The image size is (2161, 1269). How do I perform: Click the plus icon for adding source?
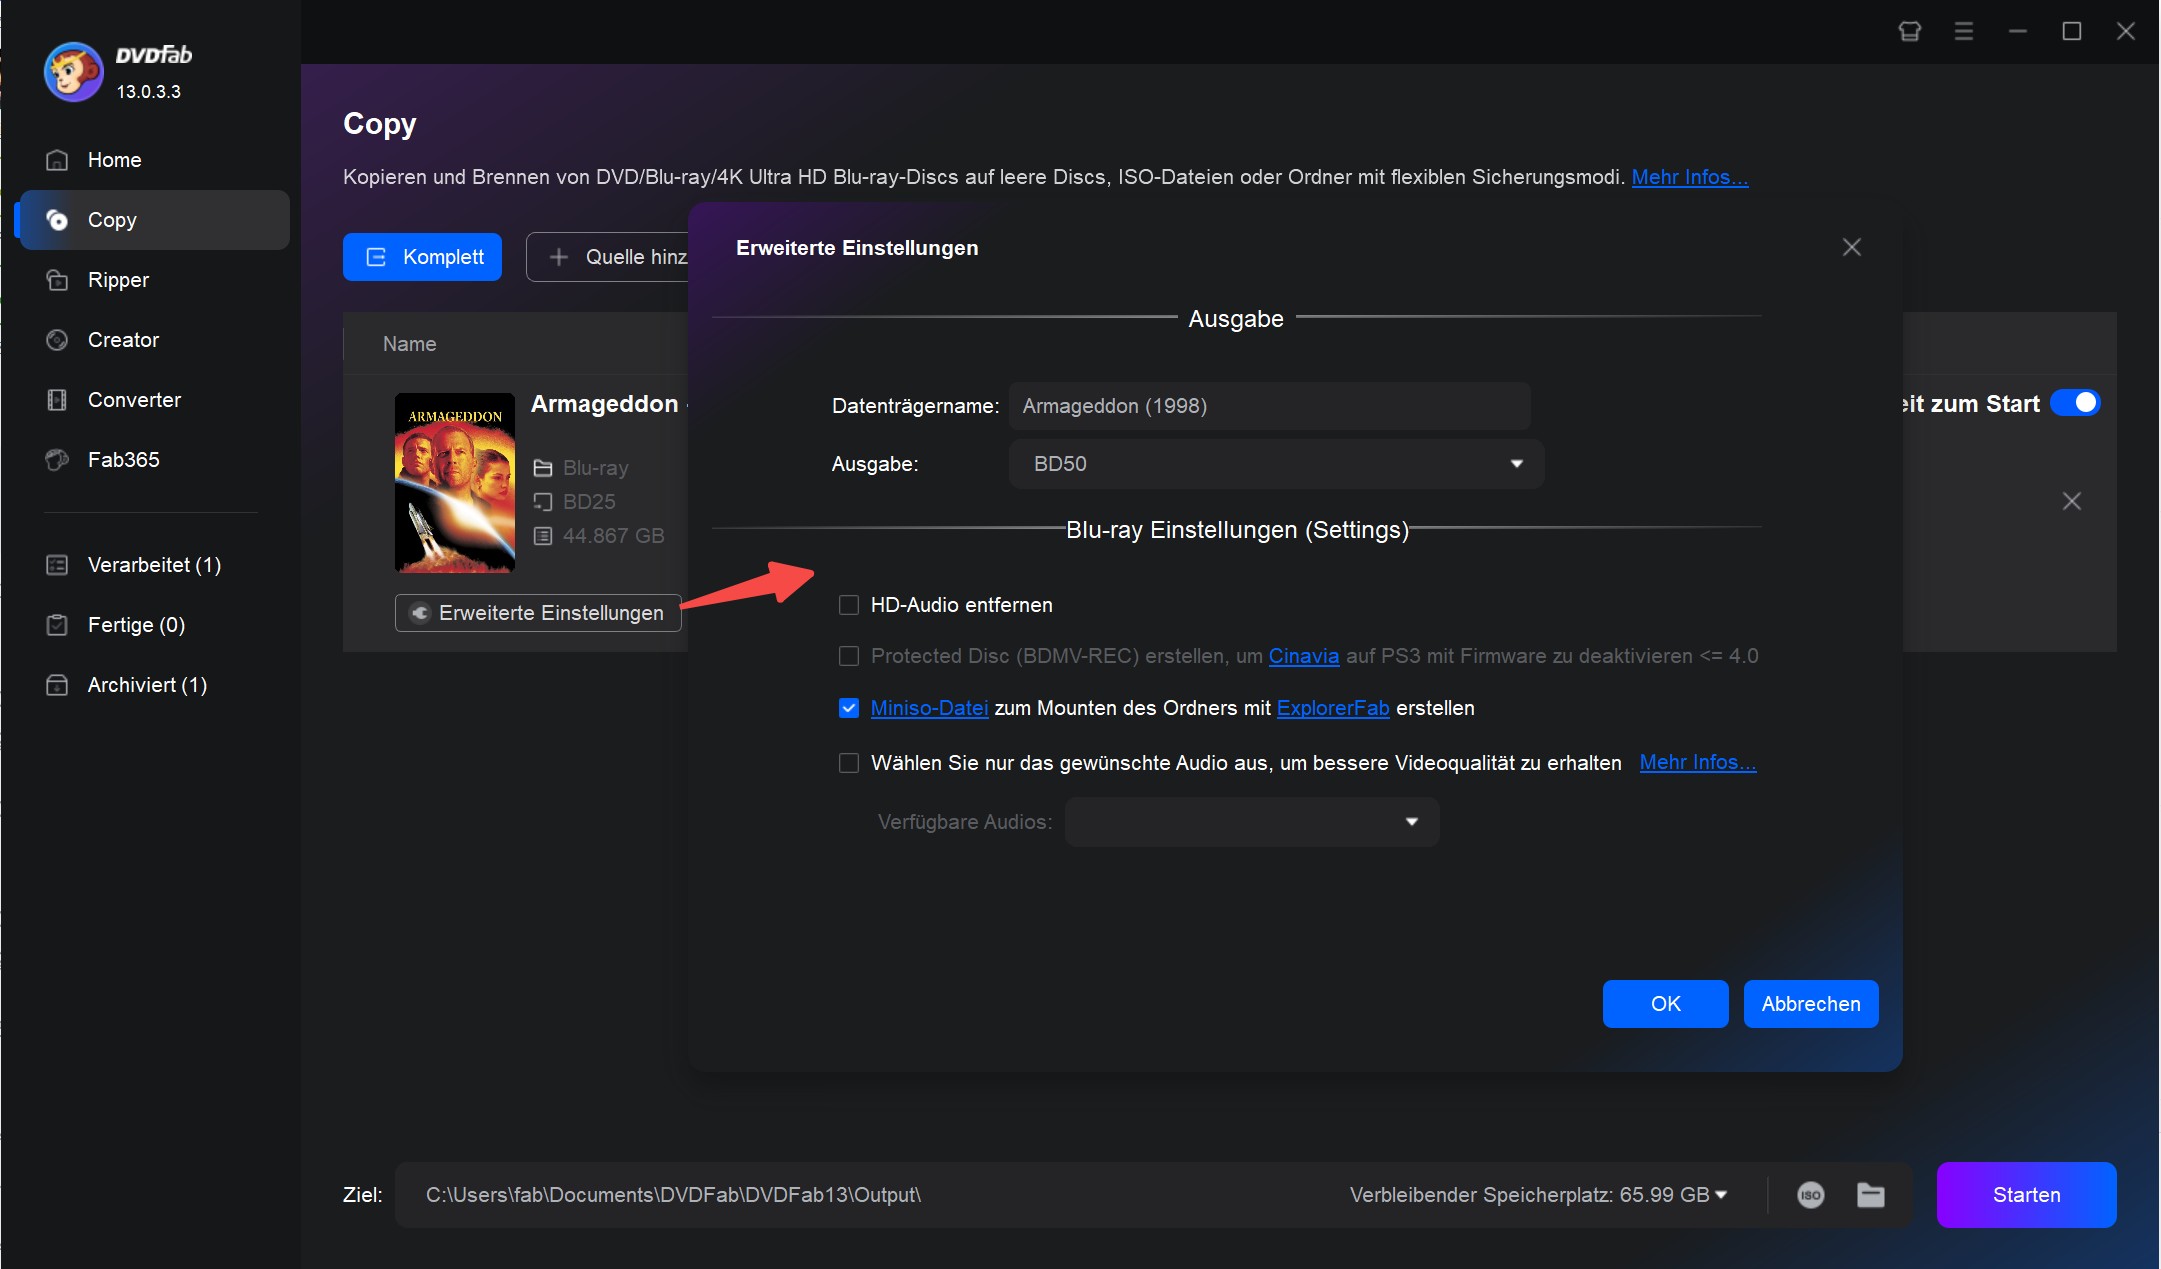(x=559, y=257)
